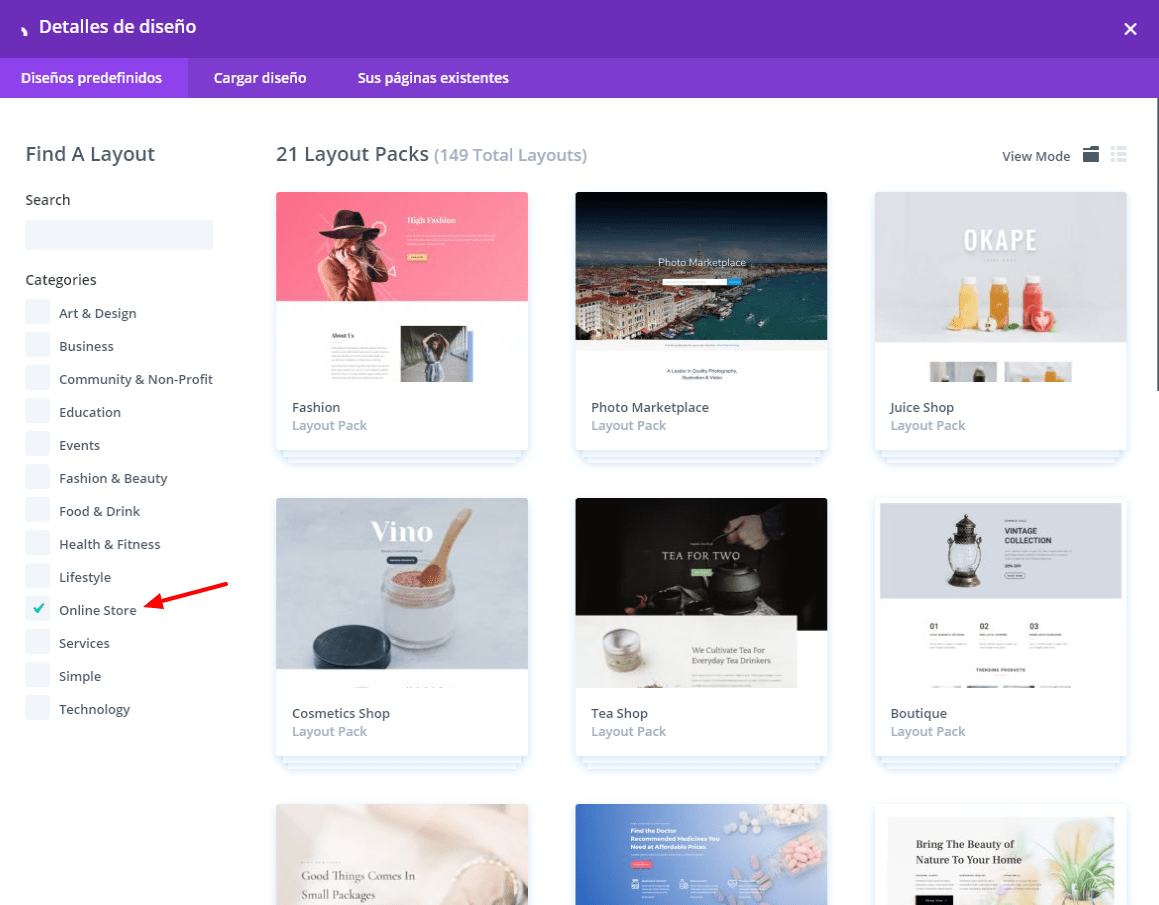1159x905 pixels.
Task: Check the Events category
Action: coord(38,444)
